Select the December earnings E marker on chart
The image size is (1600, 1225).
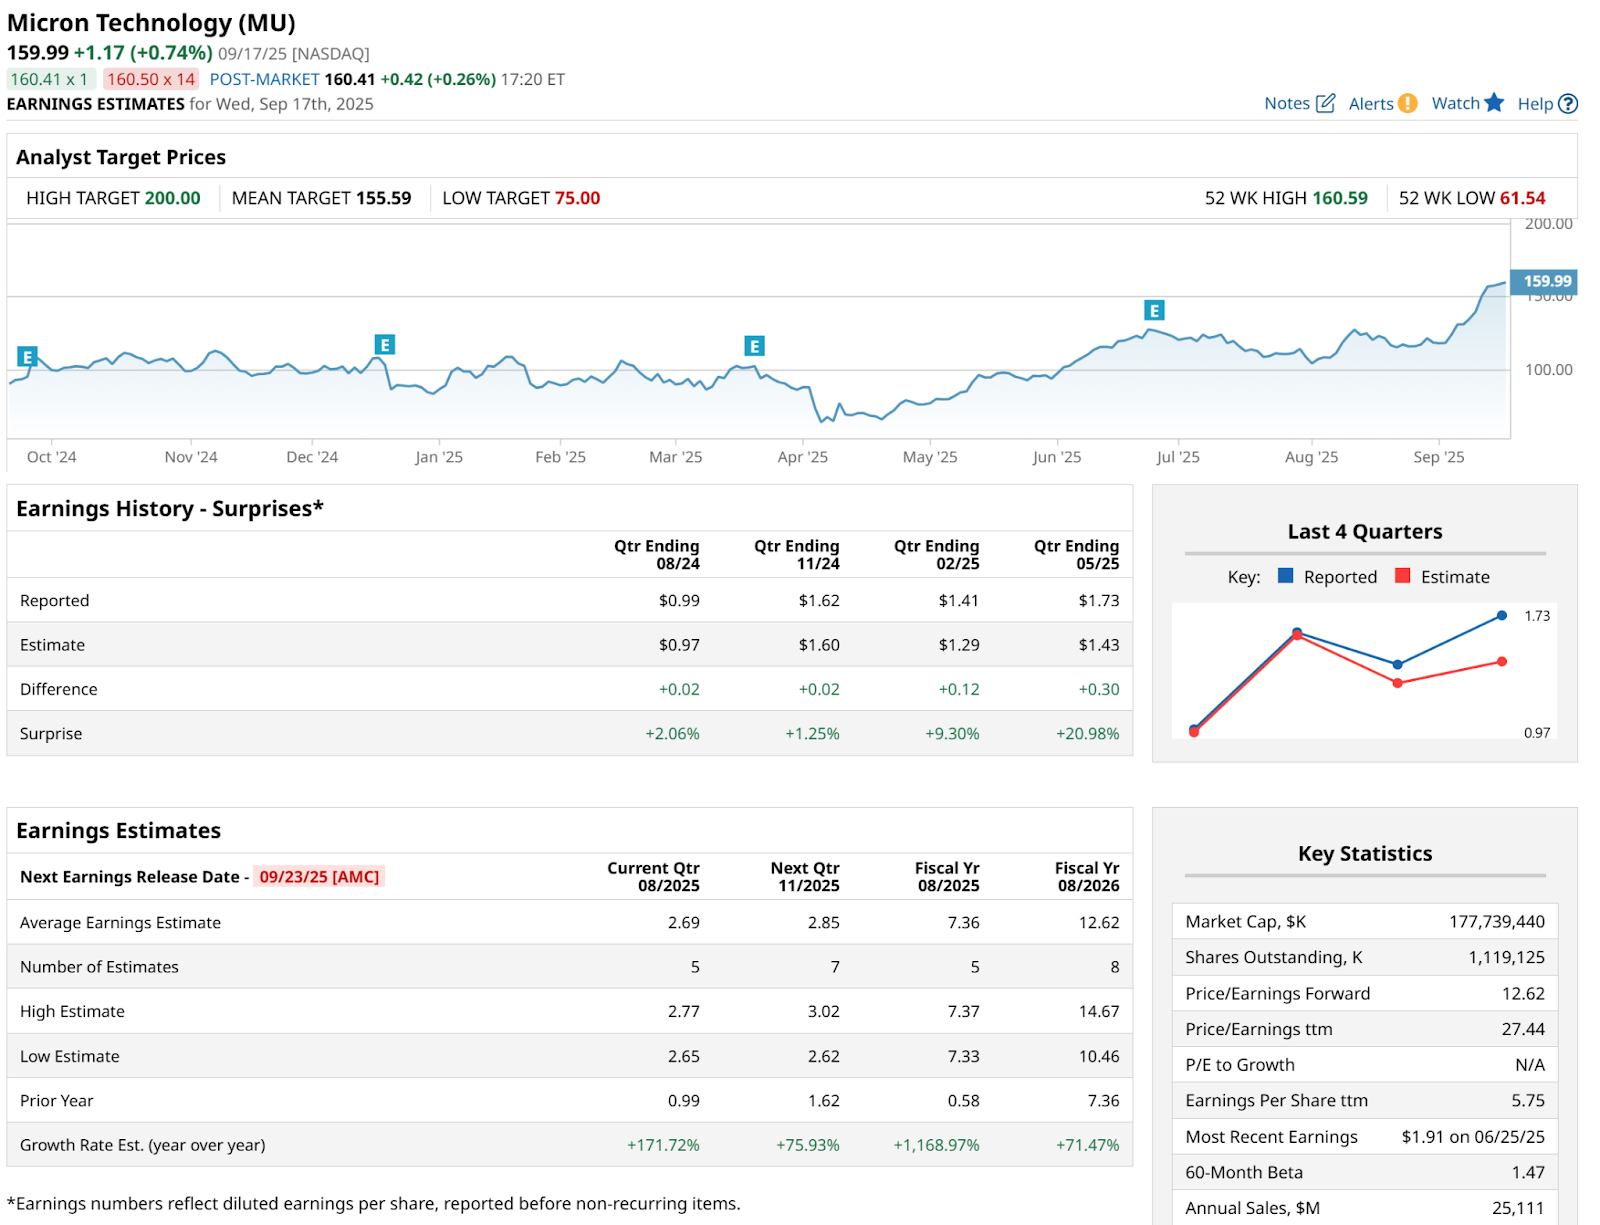click(x=385, y=345)
